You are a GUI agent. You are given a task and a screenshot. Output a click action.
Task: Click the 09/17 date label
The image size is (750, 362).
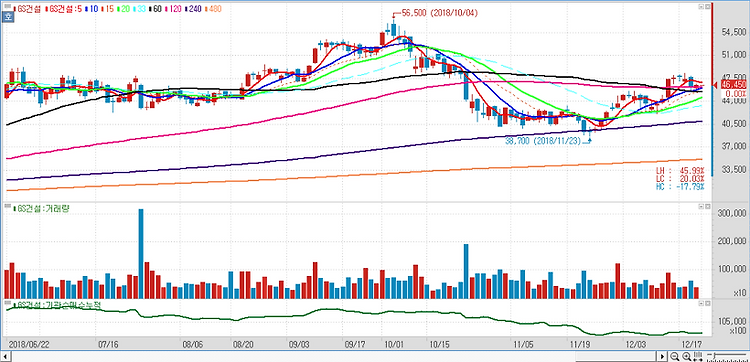355,344
